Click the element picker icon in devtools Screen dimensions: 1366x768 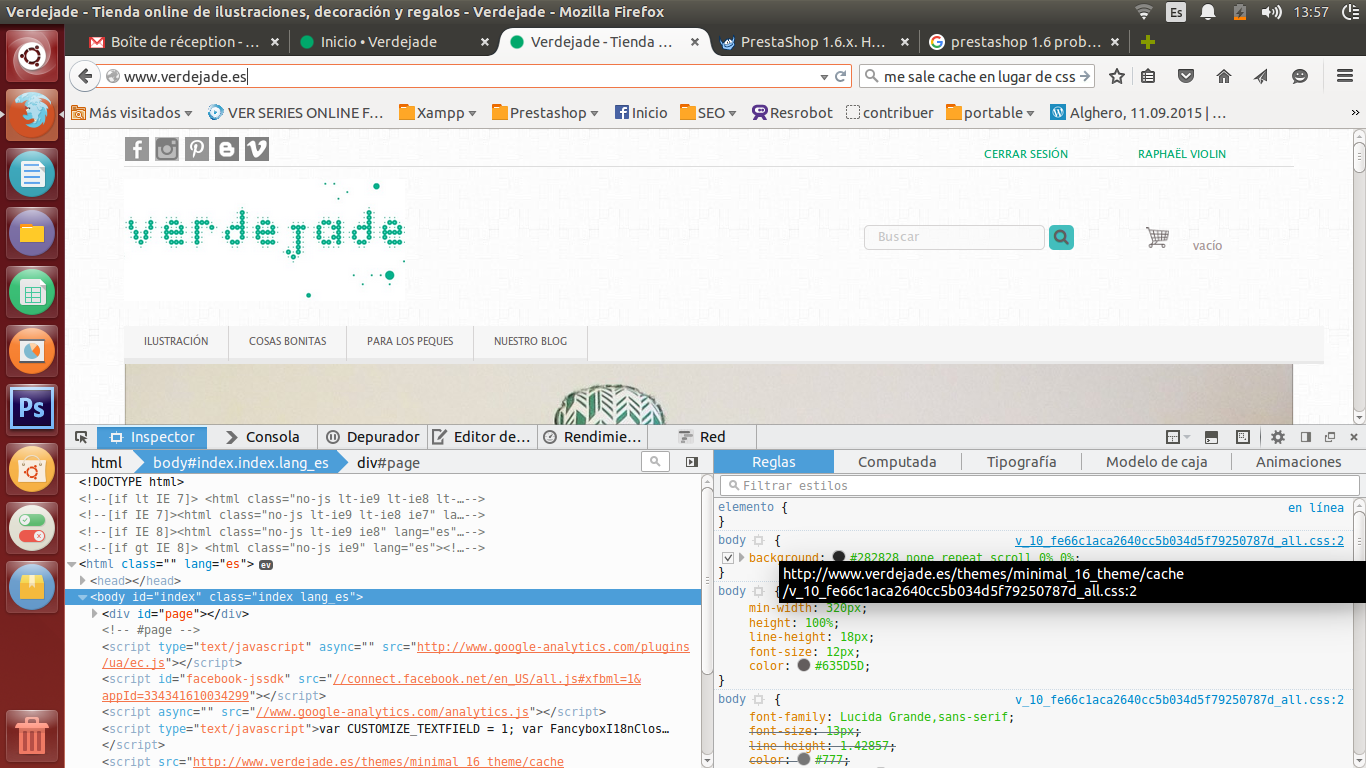point(82,437)
